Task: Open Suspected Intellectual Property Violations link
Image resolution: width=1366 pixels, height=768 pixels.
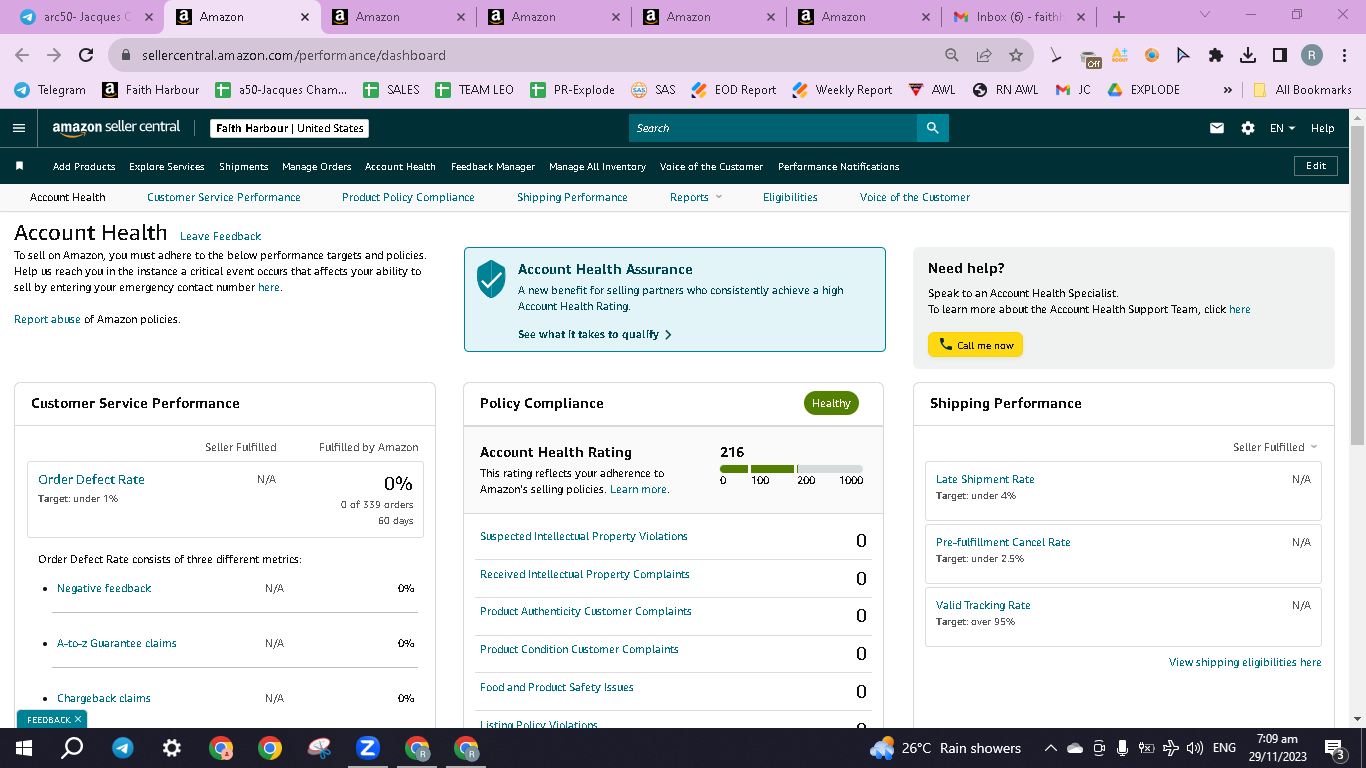Action: [584, 536]
